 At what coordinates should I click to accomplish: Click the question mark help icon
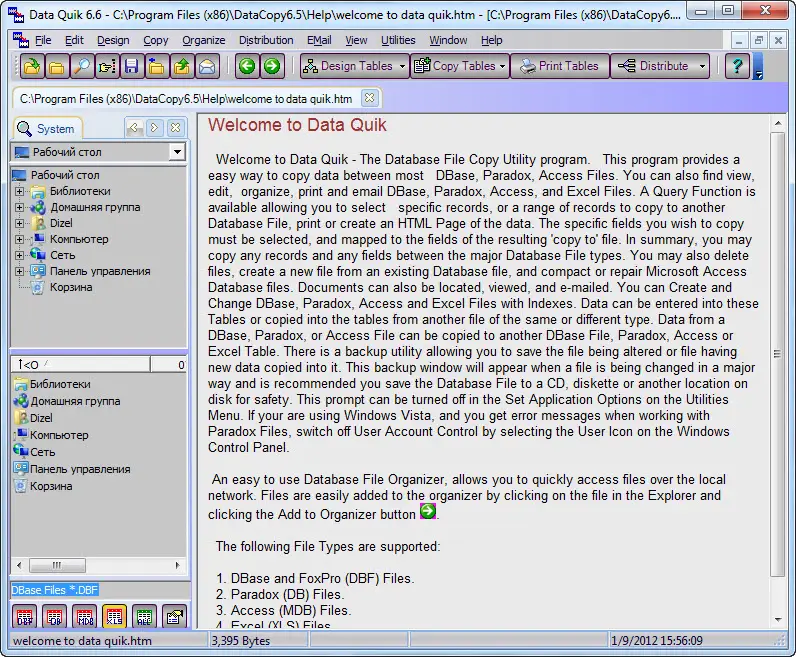click(x=737, y=66)
